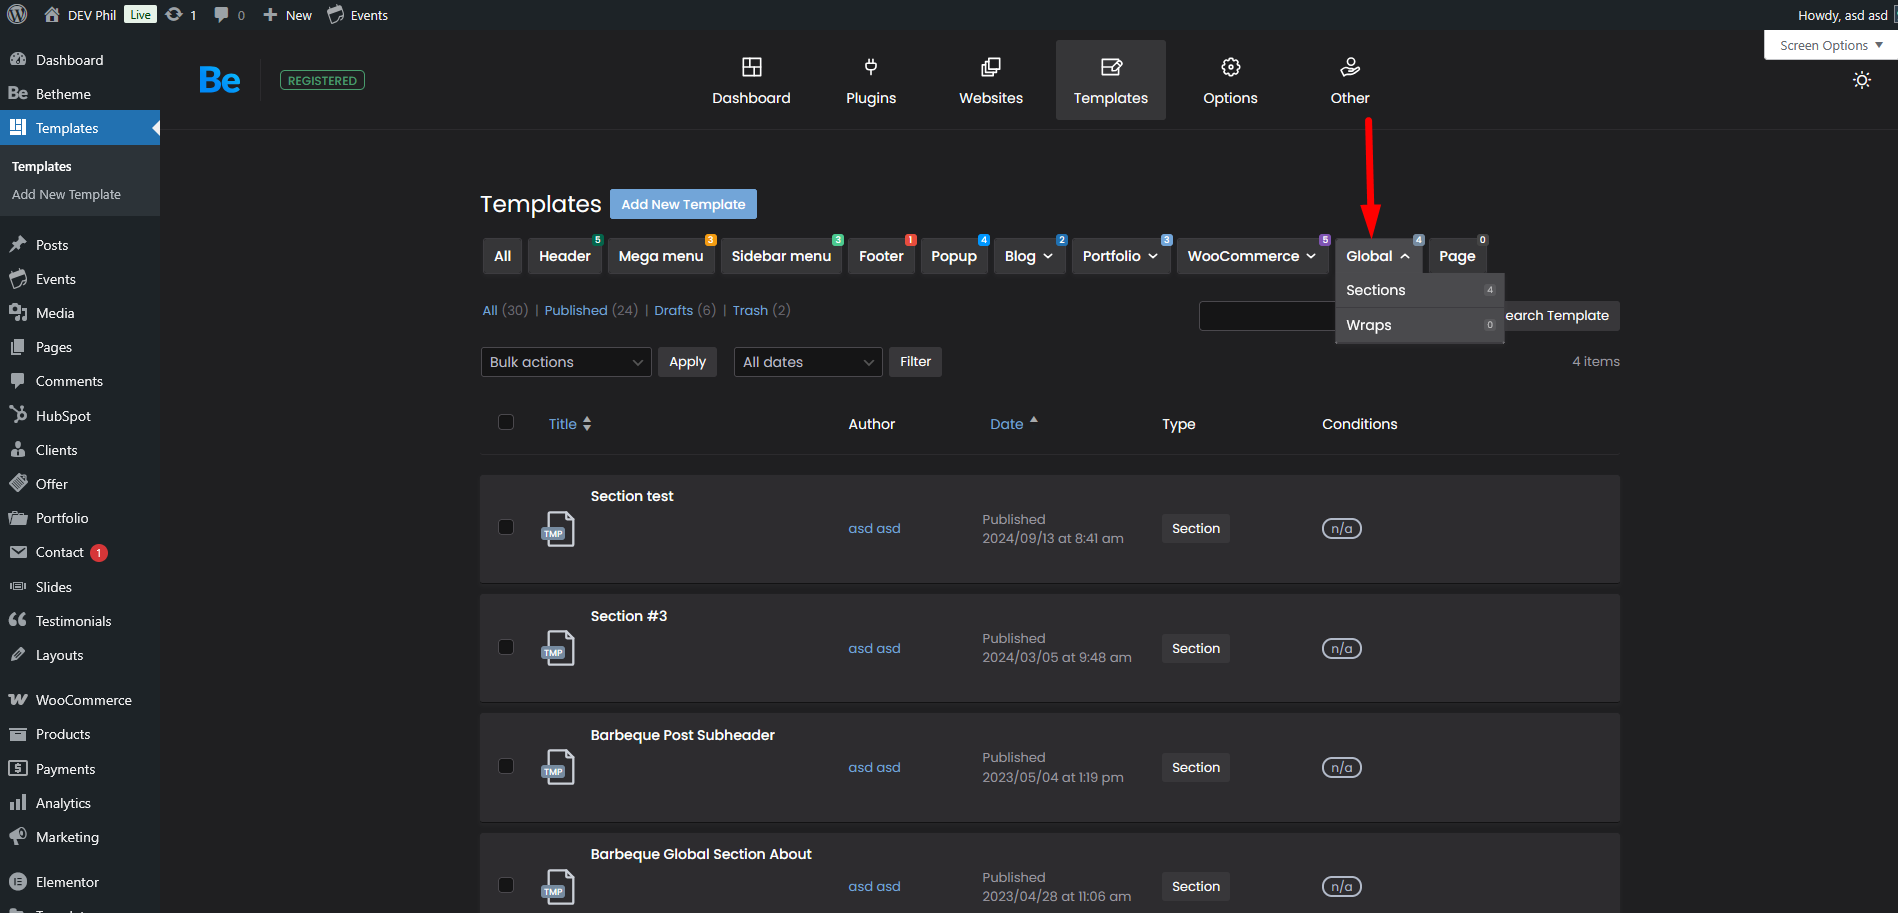The height and width of the screenshot is (913, 1898).
Task: Switch to the Footer filter tab
Action: 881,256
